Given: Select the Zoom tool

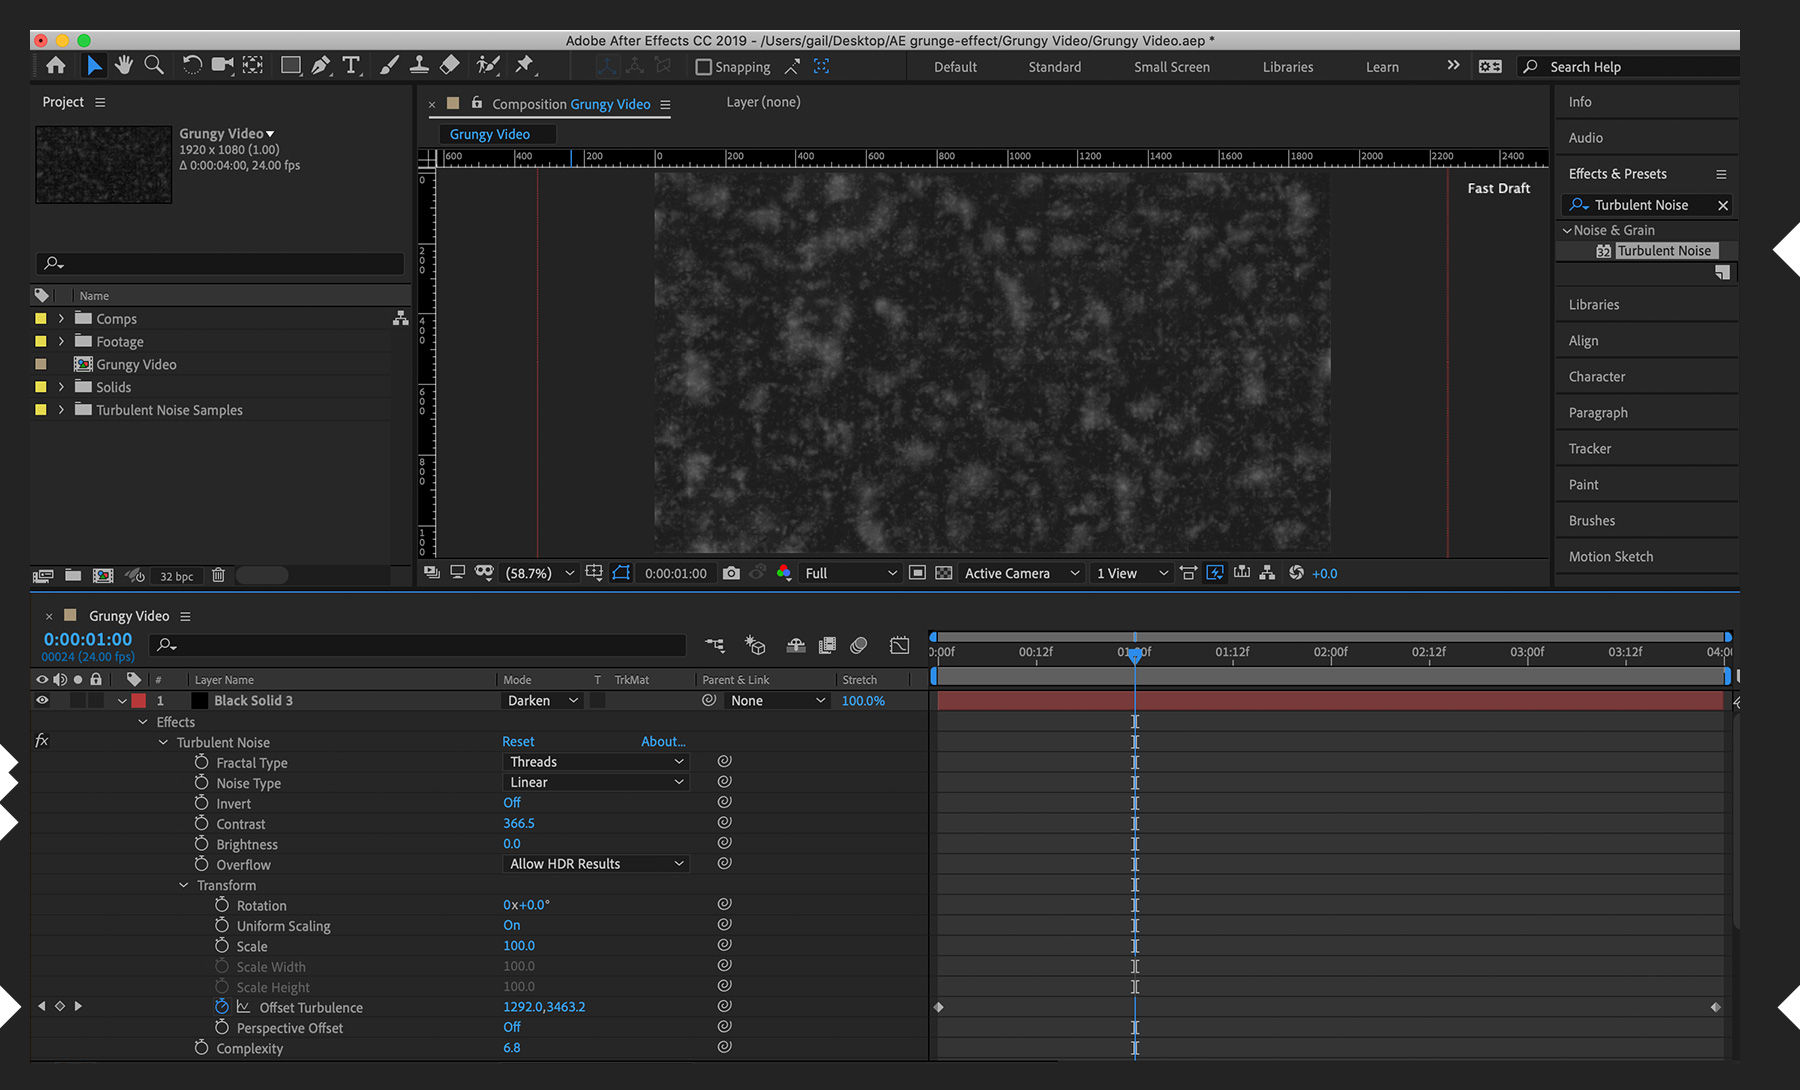Looking at the screenshot, I should click(x=153, y=65).
